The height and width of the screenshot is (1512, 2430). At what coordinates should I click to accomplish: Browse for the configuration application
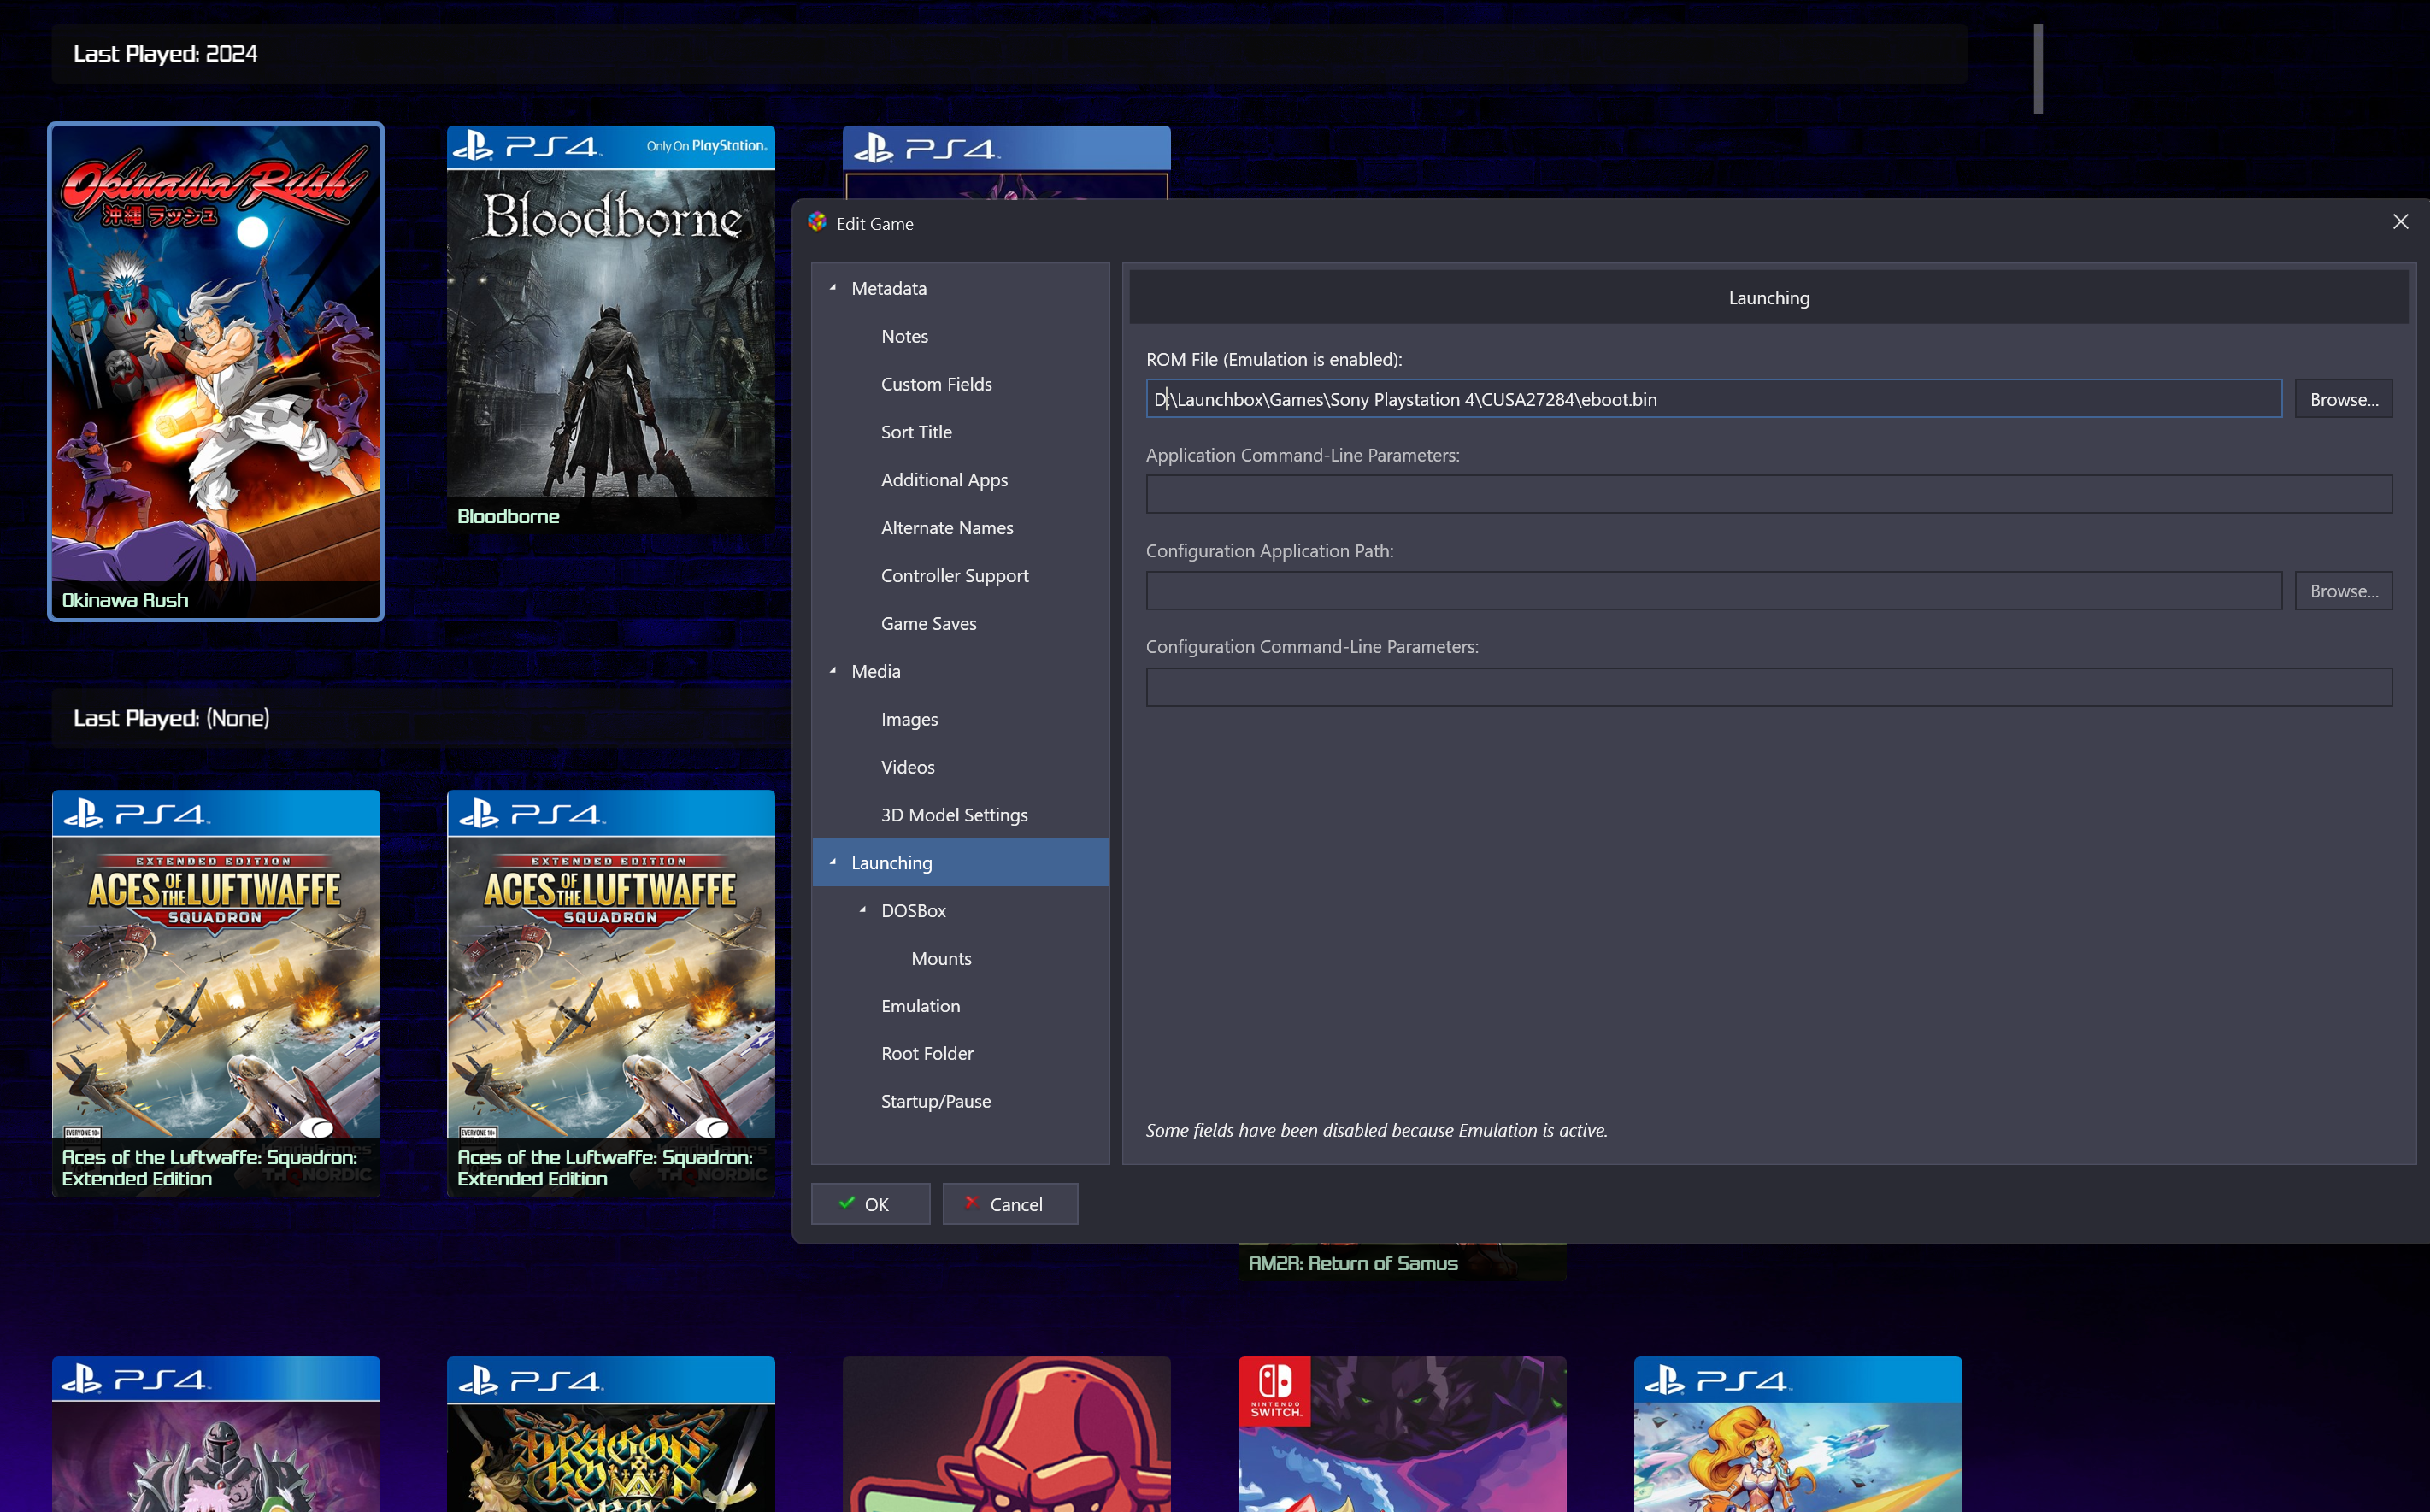click(2343, 591)
